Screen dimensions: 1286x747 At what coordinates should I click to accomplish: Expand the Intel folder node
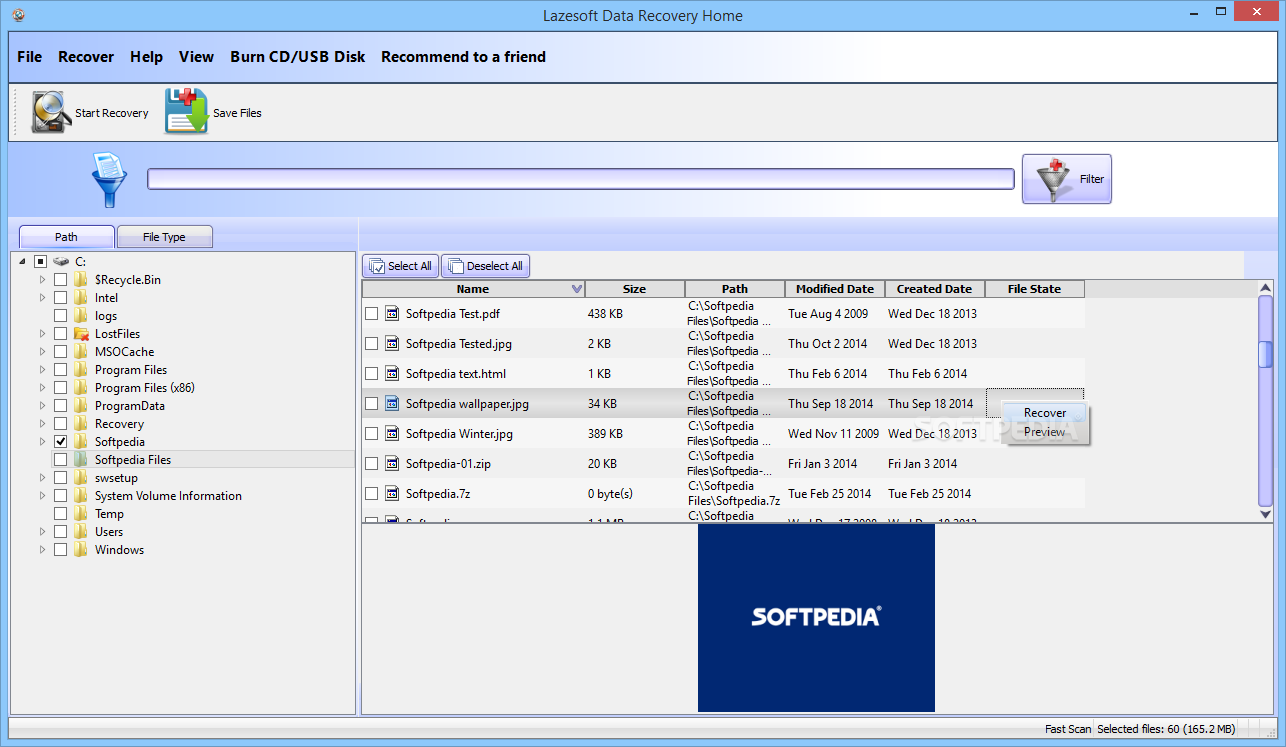(42, 297)
